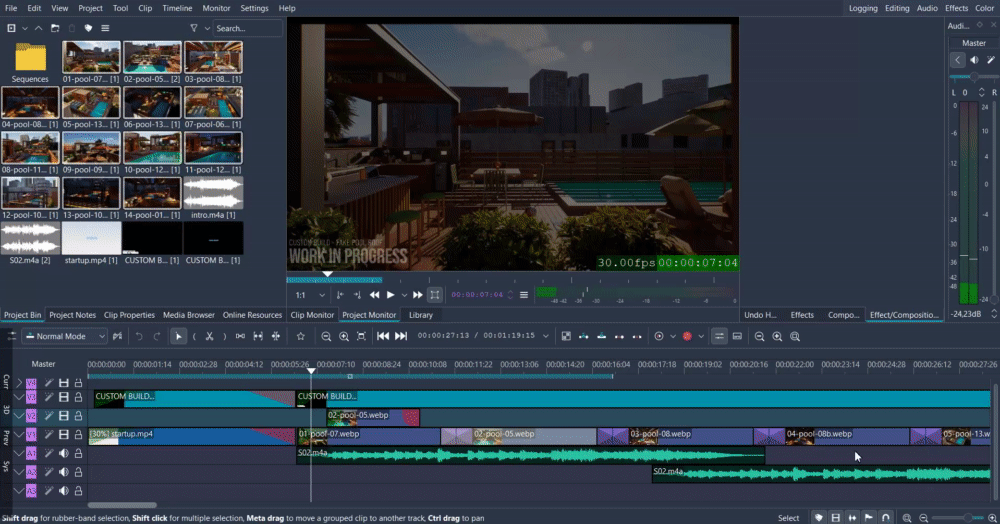1000x524 pixels.
Task: Insert clip zone in timeline
Action: (x=584, y=336)
